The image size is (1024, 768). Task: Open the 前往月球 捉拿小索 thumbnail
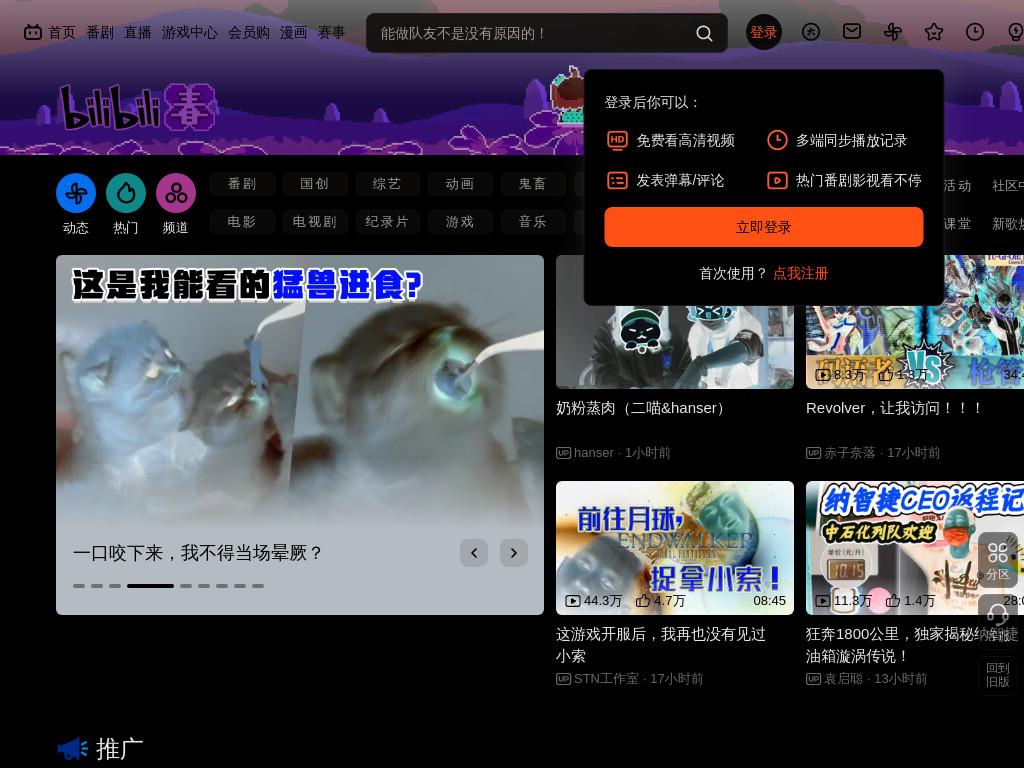675,548
